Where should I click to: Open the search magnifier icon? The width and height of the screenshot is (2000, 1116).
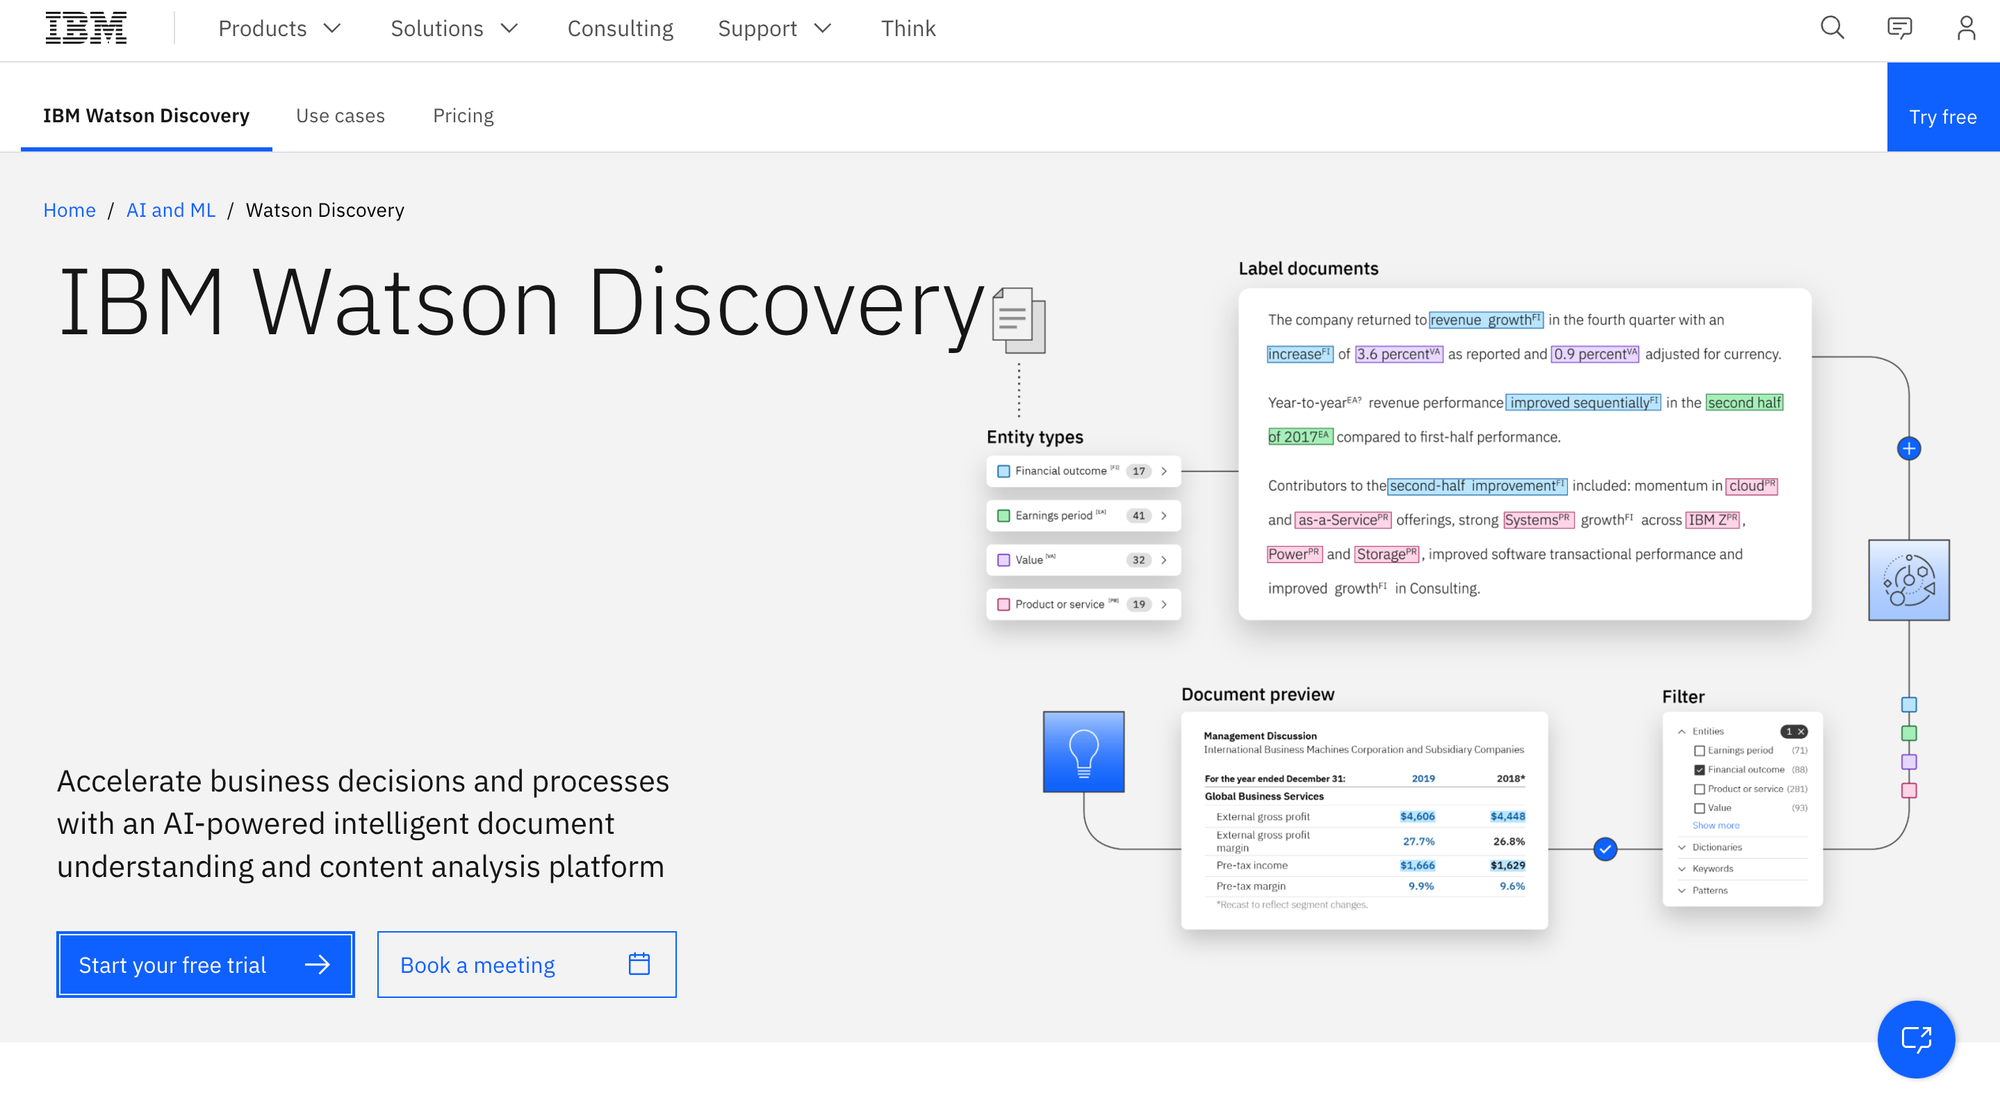coord(1832,28)
